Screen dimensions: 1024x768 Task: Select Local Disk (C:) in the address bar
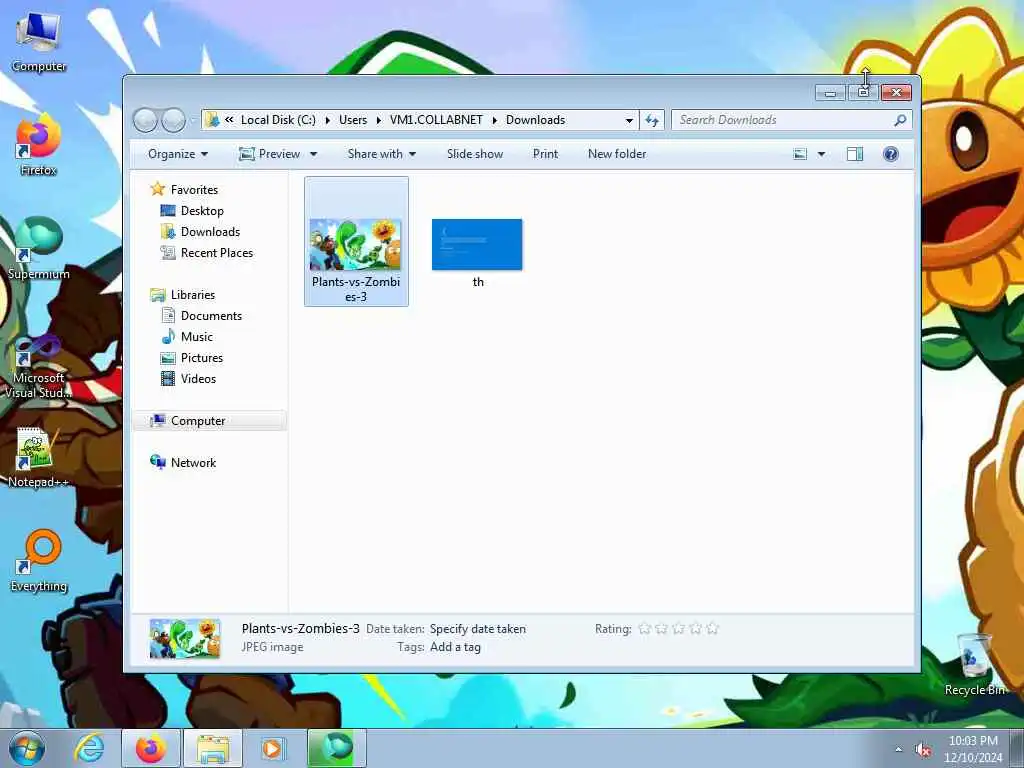(278, 120)
